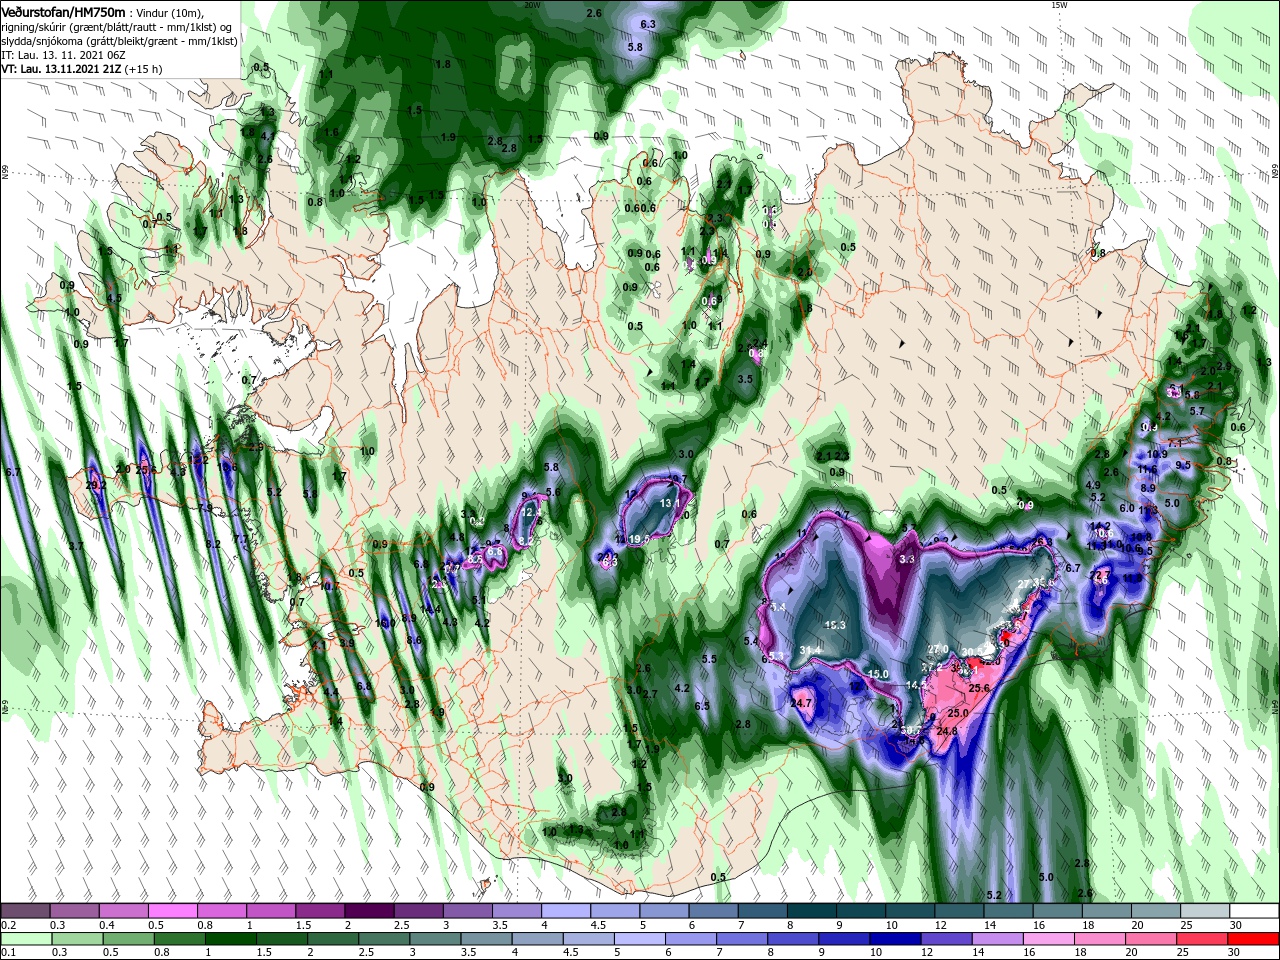Select snow legend swatch labeled 20
The image size is (1280, 960).
1156,911
